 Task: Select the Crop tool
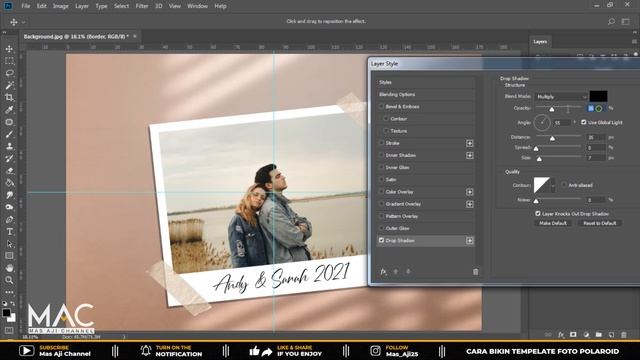[x=9, y=98]
